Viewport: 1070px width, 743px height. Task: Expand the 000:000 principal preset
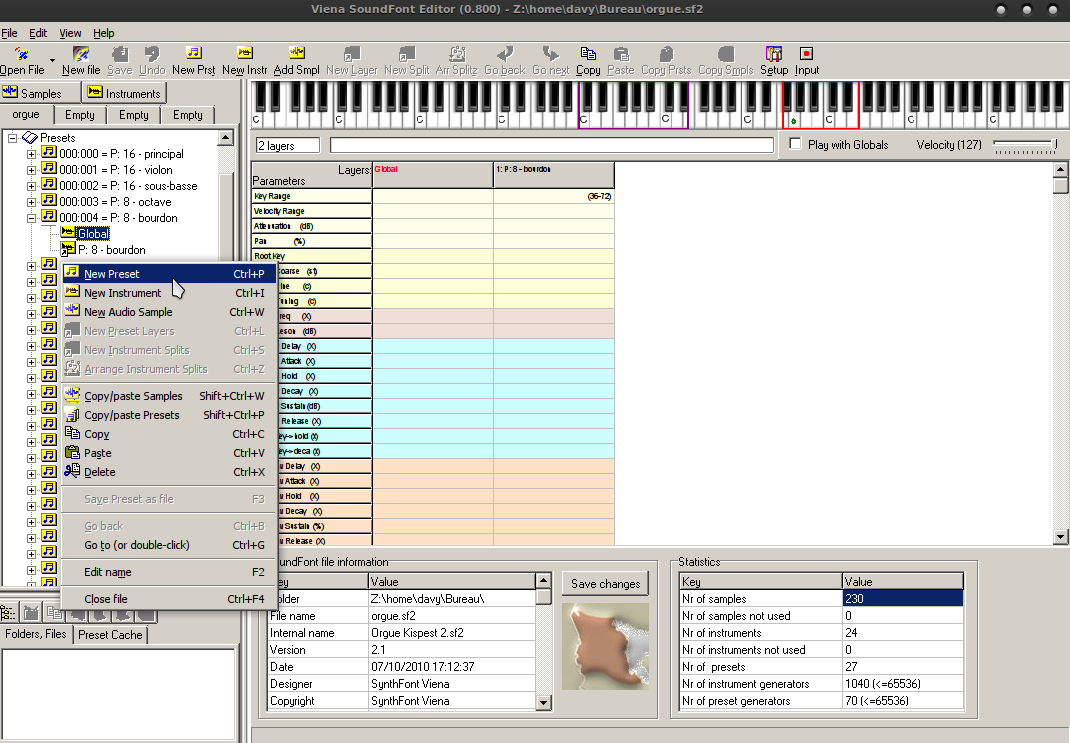click(31, 154)
